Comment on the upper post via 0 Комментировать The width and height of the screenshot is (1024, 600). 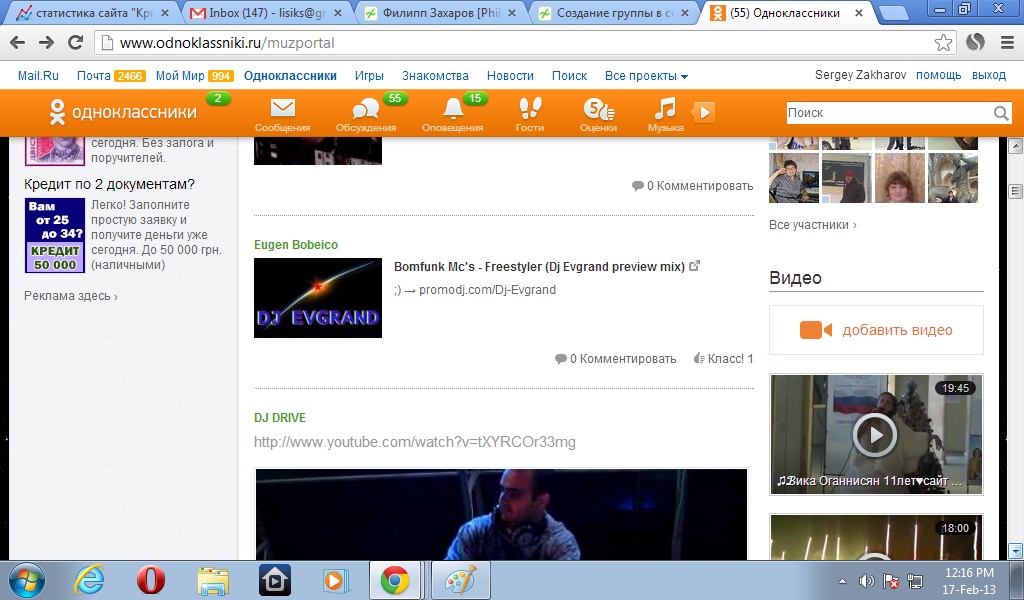692,186
